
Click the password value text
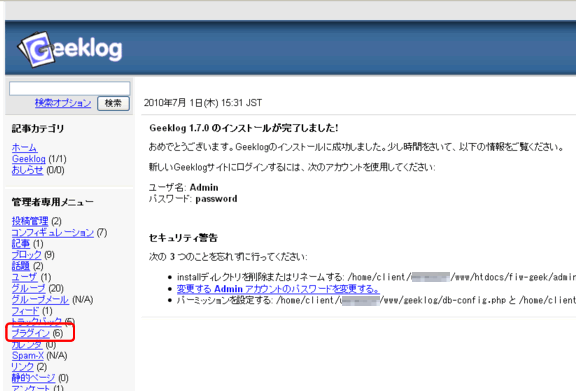pos(216,199)
